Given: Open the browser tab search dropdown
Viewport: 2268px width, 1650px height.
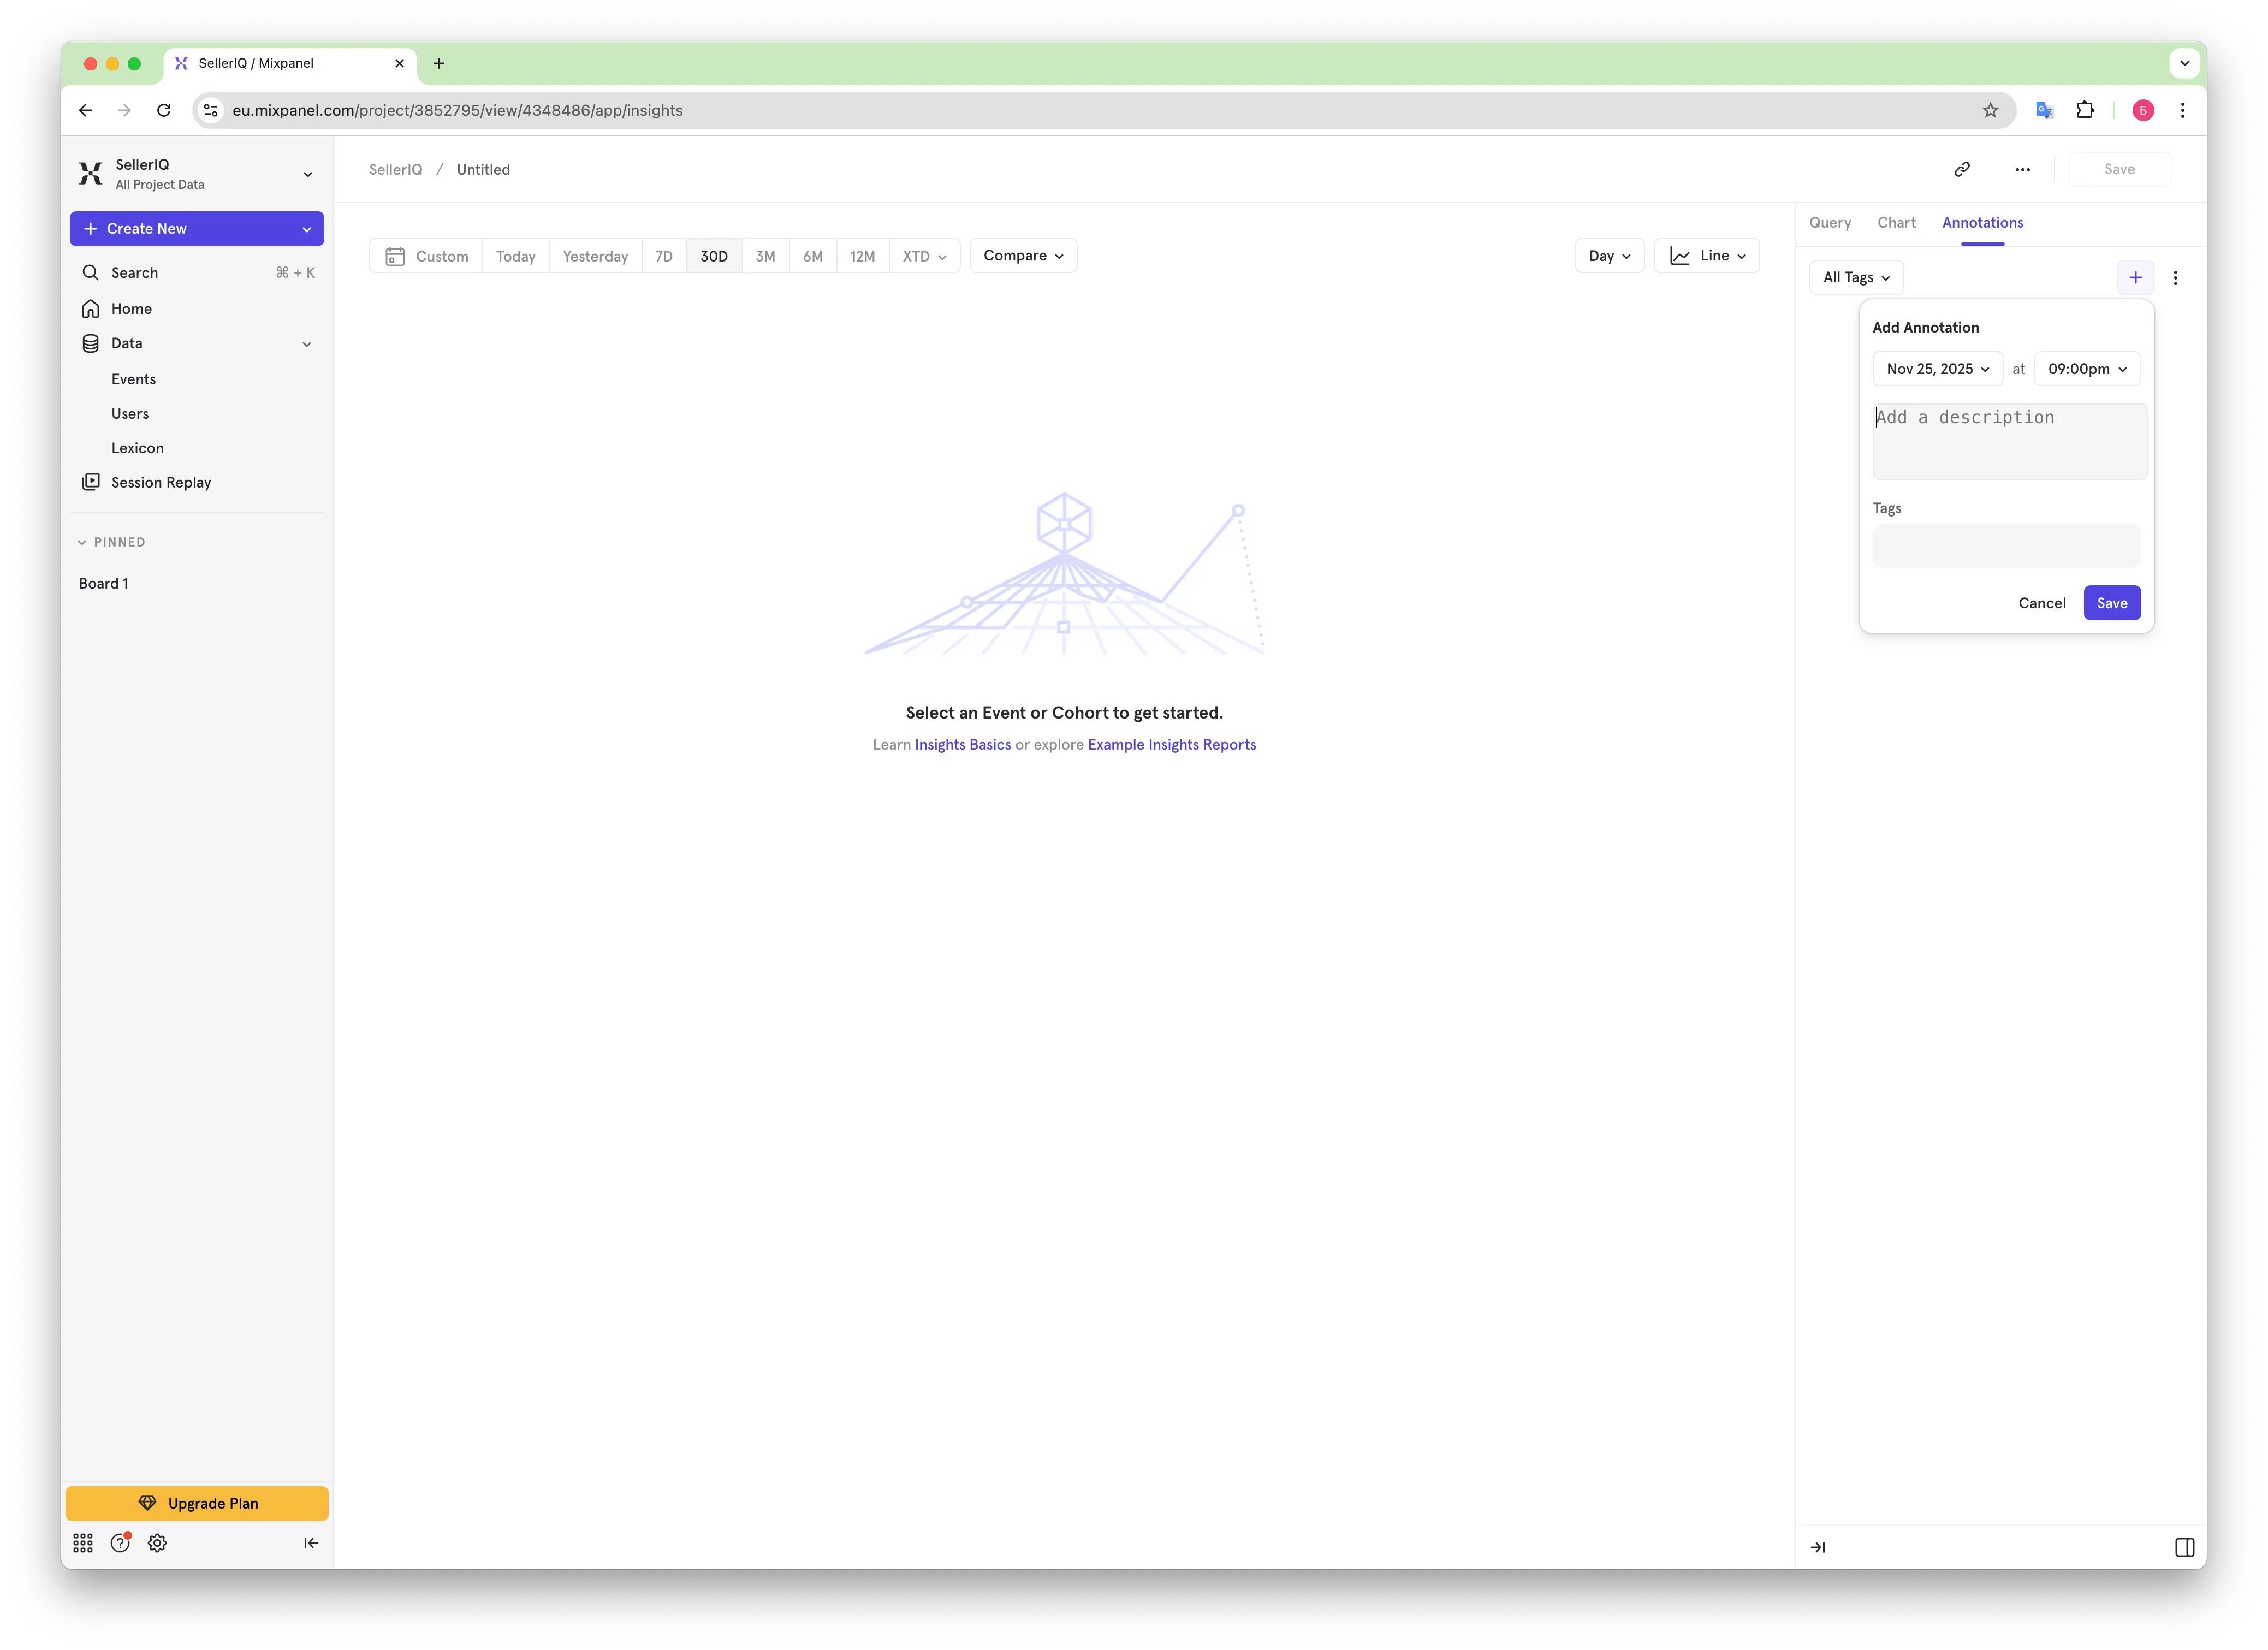Looking at the screenshot, I should click(x=2184, y=63).
